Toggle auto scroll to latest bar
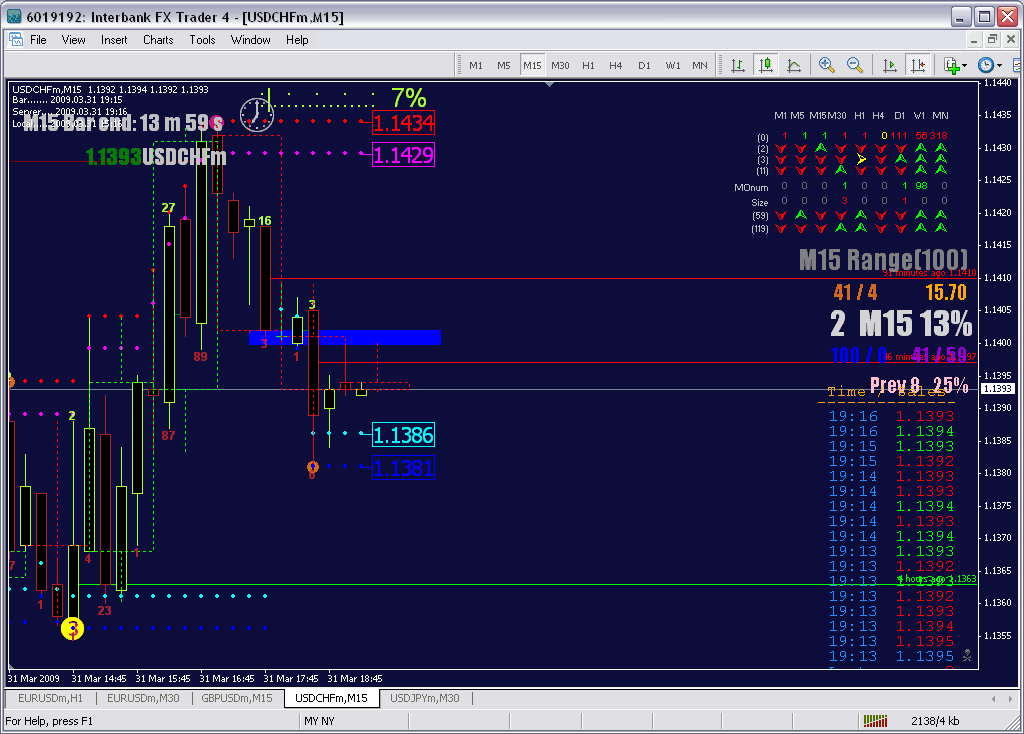1024x734 pixels. [889, 65]
